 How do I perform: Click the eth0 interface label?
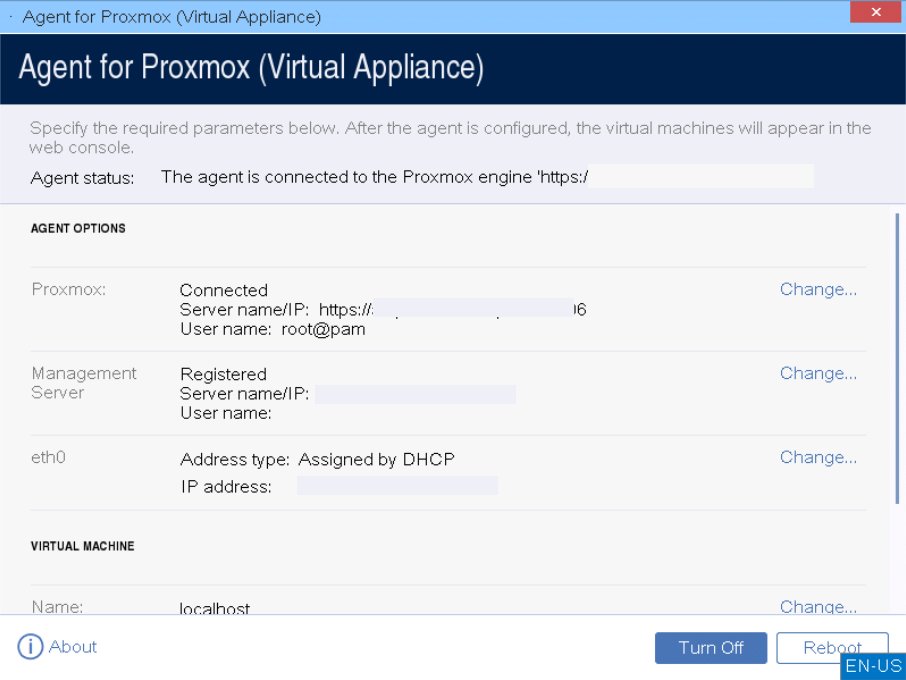pyautogui.click(x=49, y=458)
